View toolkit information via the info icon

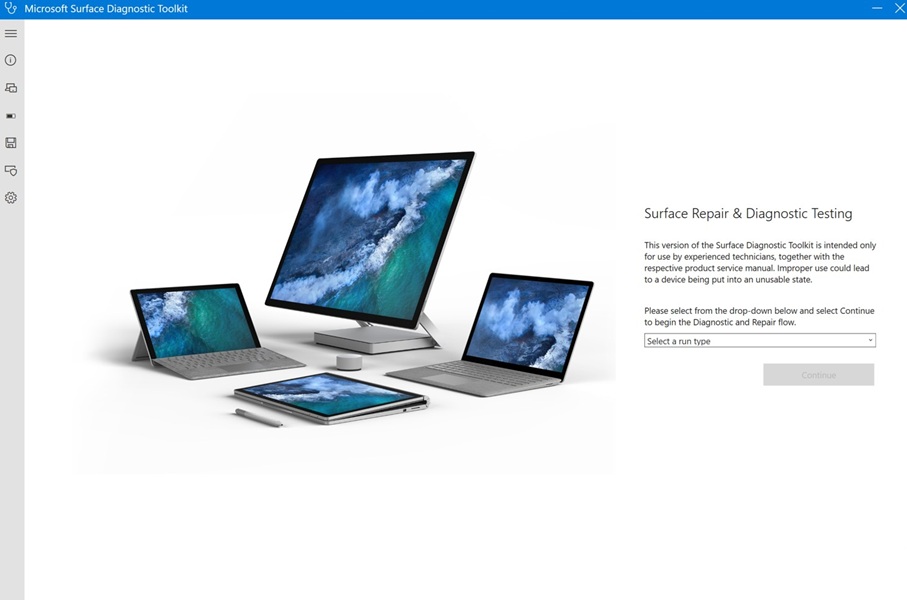pos(11,60)
